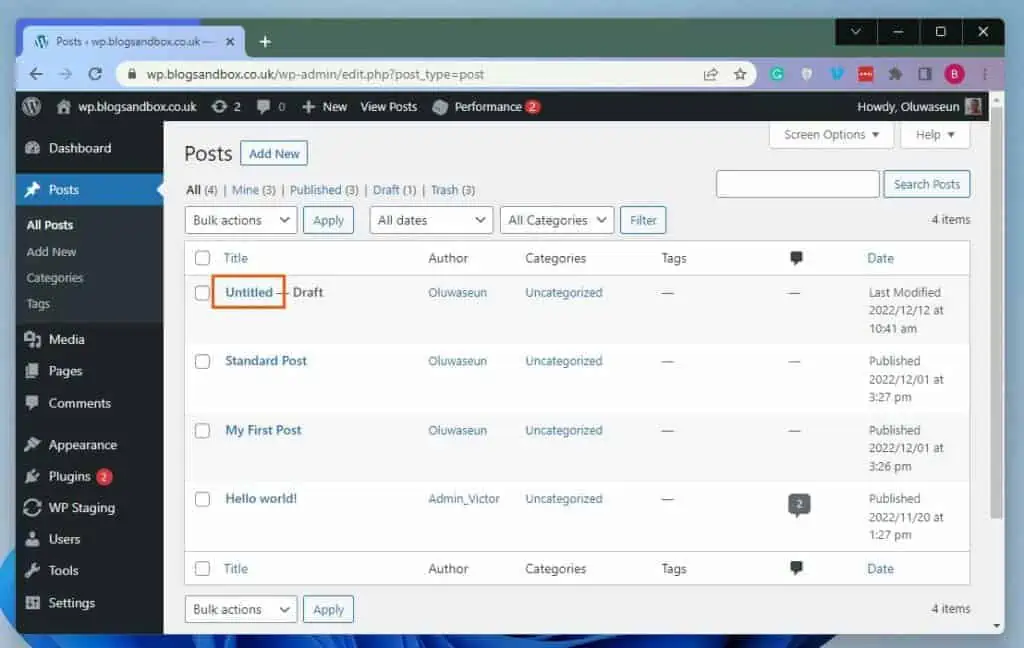Go to Categories in Posts submenu

coord(55,278)
